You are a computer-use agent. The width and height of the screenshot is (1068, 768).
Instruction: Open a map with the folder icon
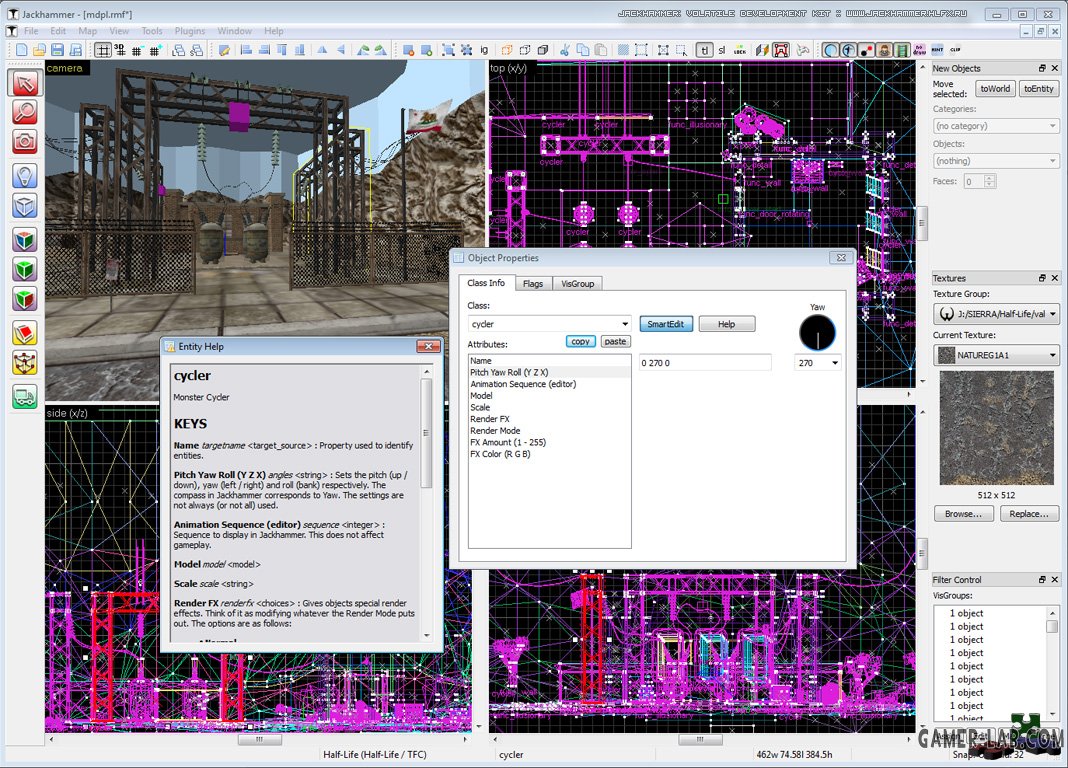click(x=40, y=50)
